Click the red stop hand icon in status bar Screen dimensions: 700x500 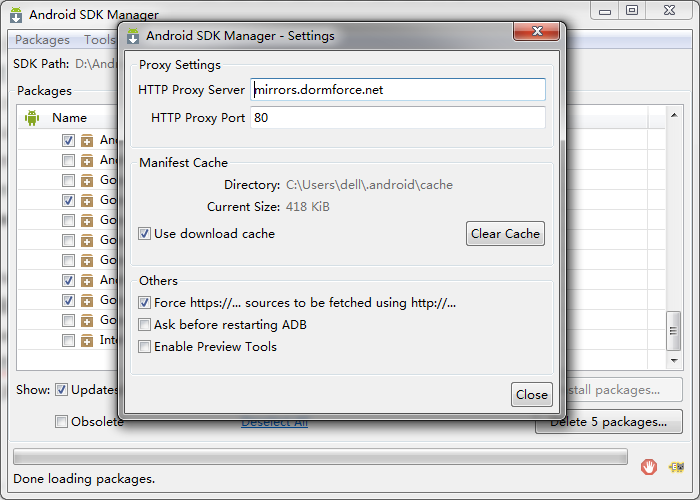click(x=649, y=467)
